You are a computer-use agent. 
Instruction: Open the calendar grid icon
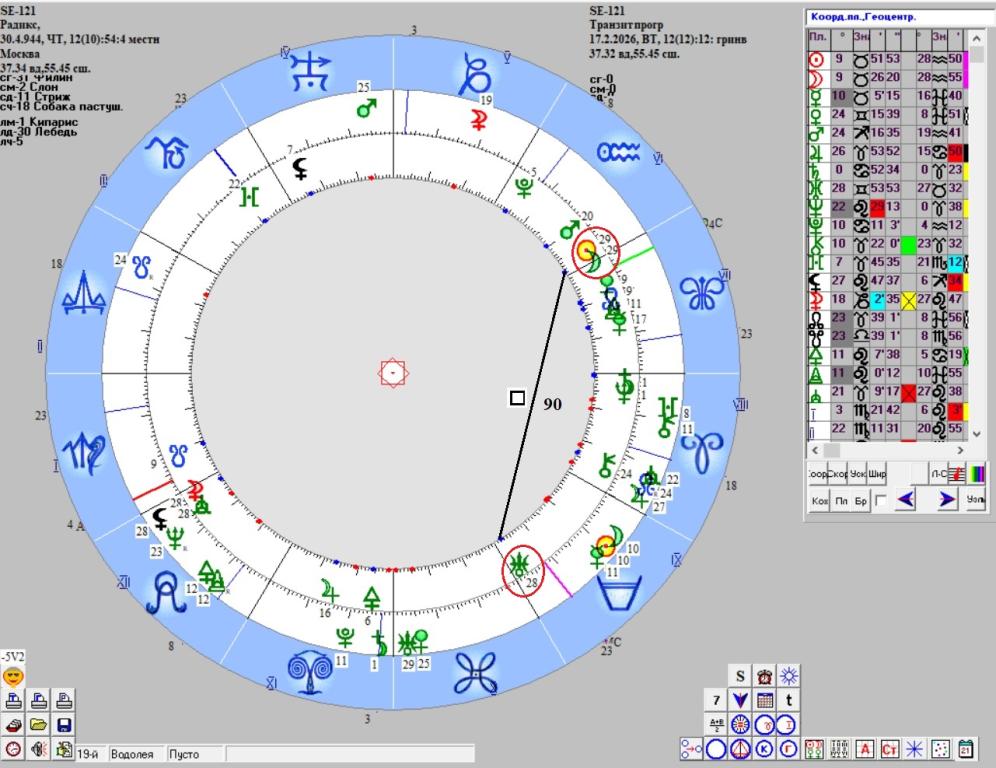[x=765, y=701]
